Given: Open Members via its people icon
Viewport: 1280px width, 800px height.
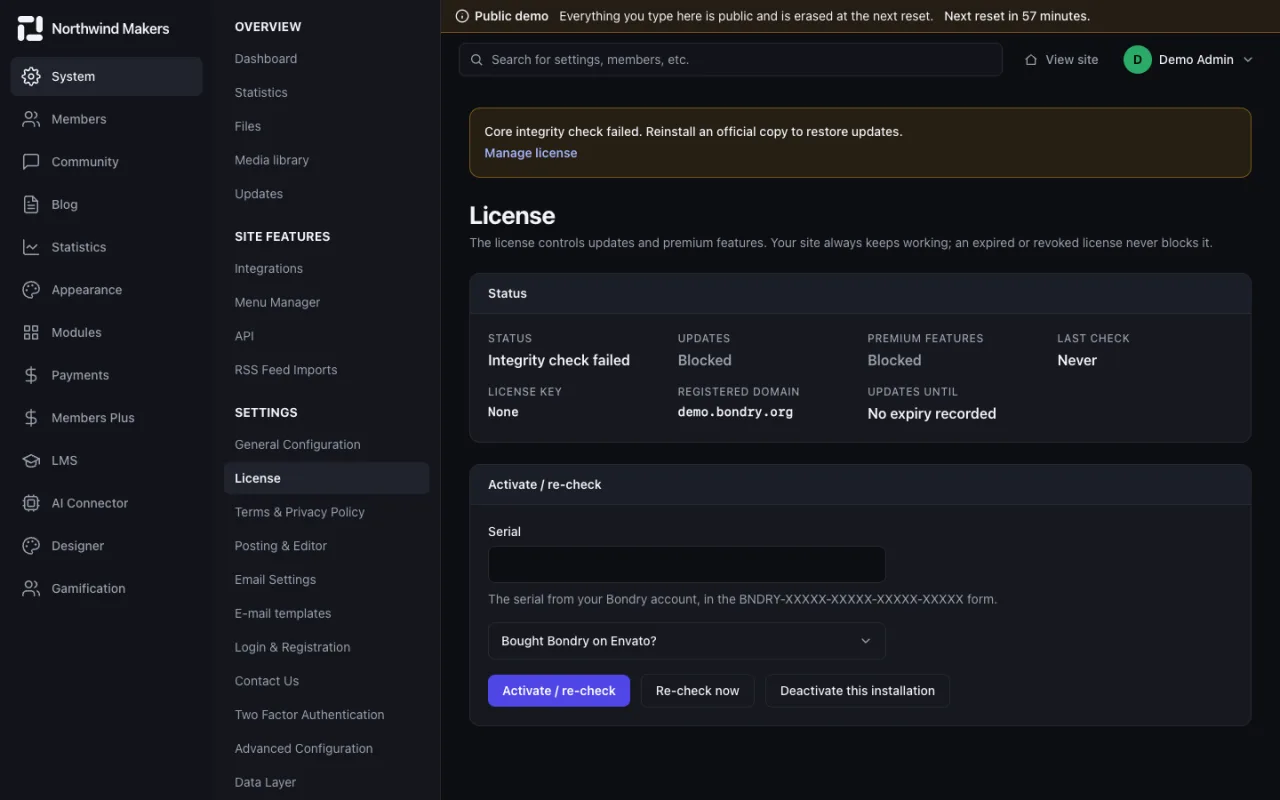Looking at the screenshot, I should coord(31,119).
